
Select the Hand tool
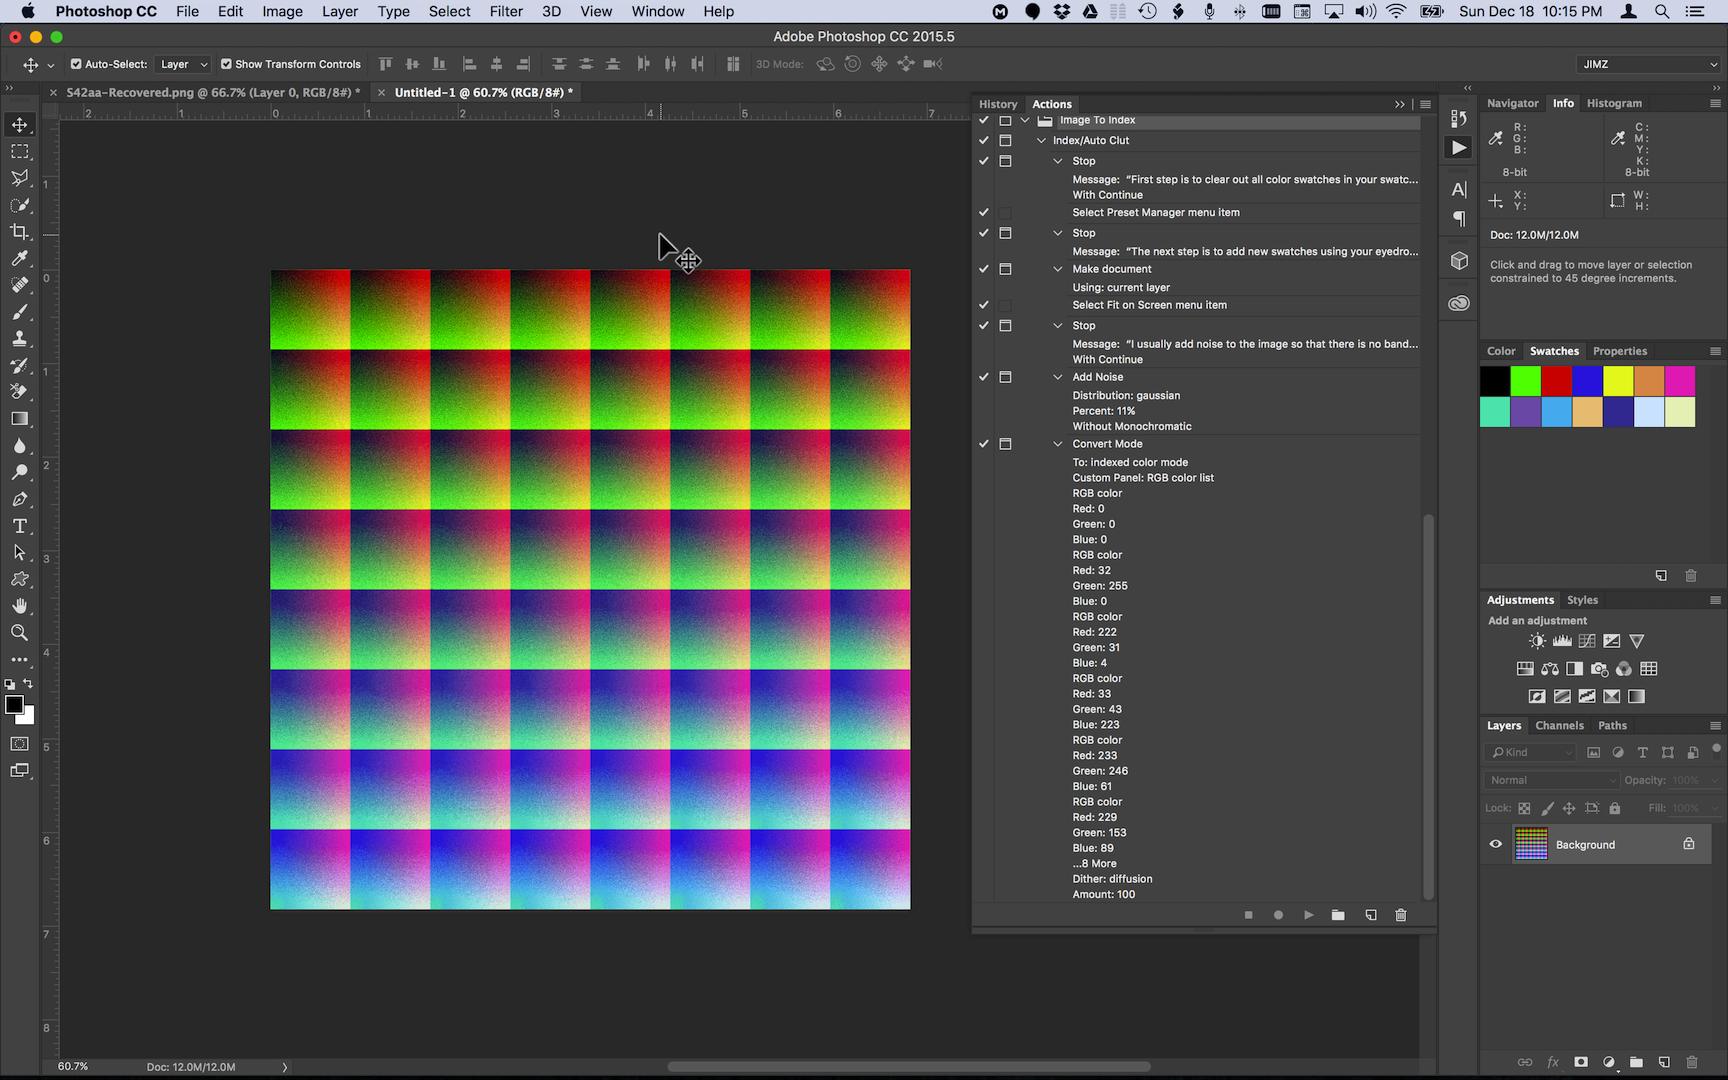[x=20, y=605]
